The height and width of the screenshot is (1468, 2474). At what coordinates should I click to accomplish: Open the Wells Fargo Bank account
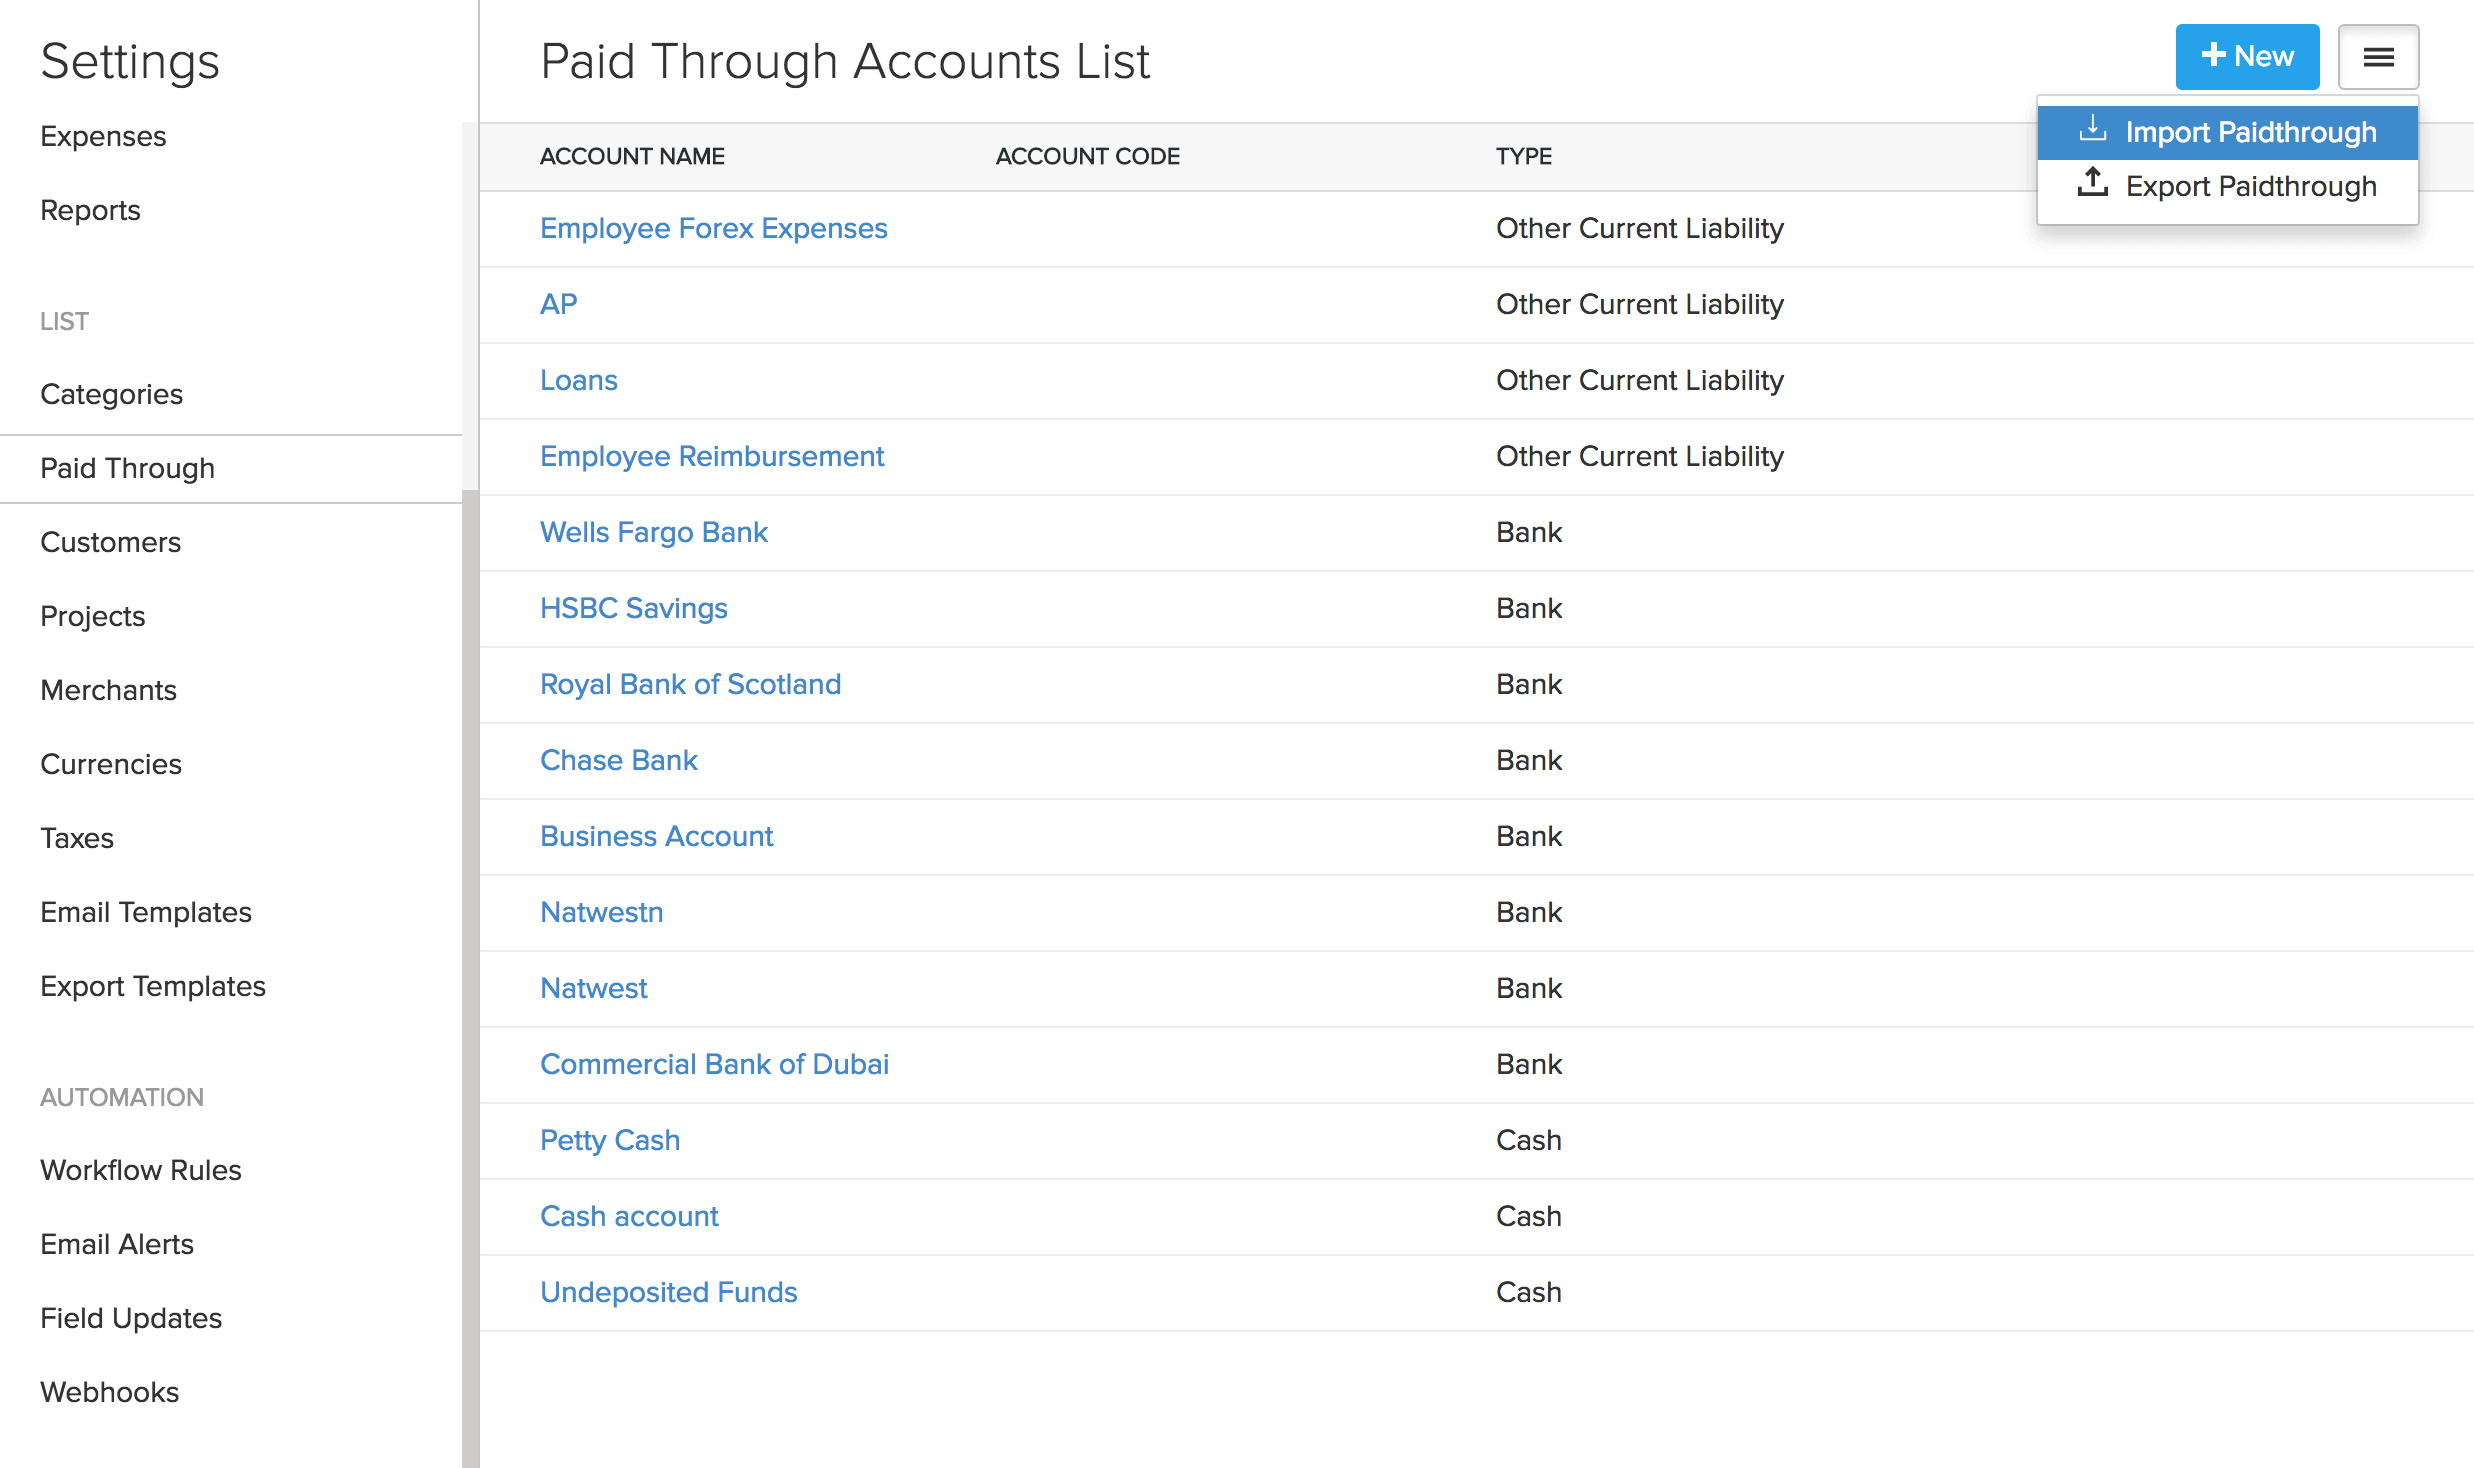pos(654,532)
